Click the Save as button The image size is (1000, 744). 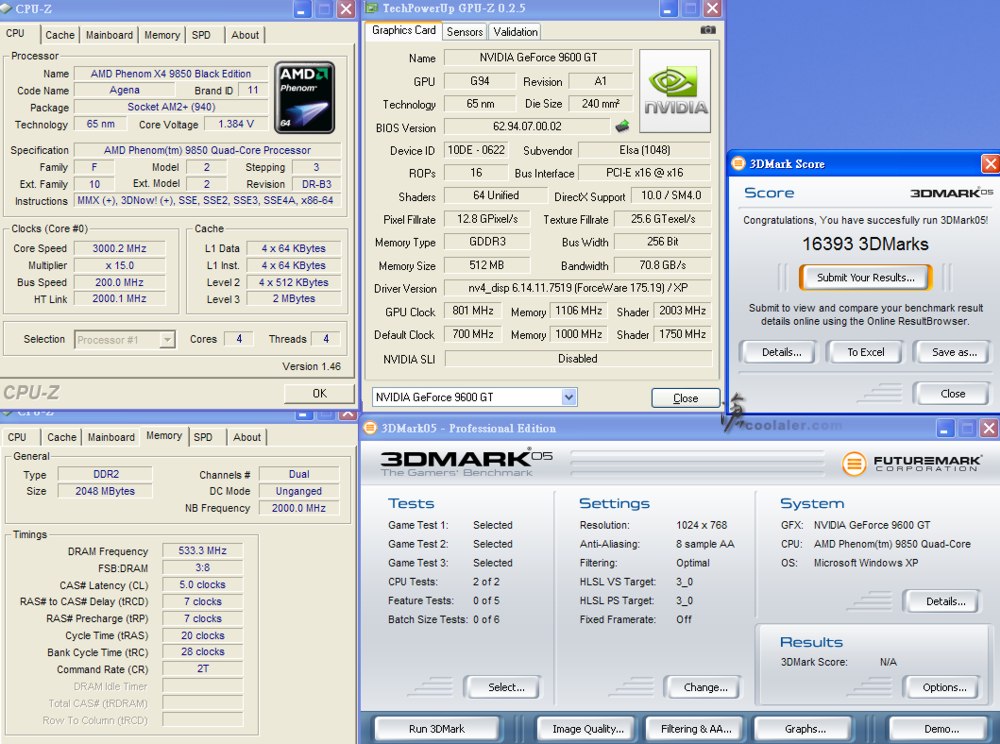coord(954,352)
